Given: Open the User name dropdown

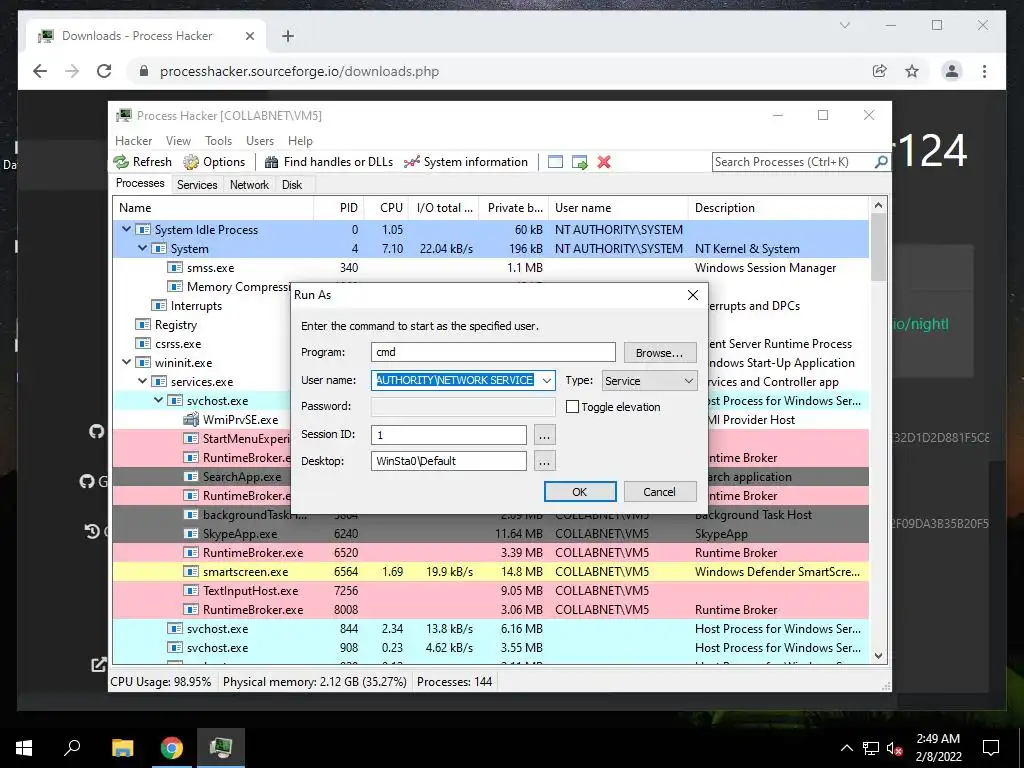Looking at the screenshot, I should pyautogui.click(x=547, y=381).
